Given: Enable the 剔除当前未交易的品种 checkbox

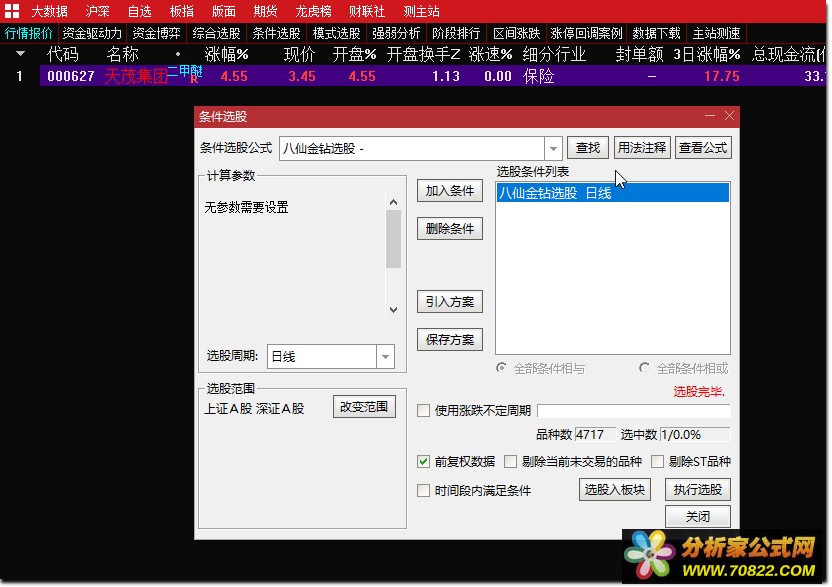Looking at the screenshot, I should (x=510, y=461).
